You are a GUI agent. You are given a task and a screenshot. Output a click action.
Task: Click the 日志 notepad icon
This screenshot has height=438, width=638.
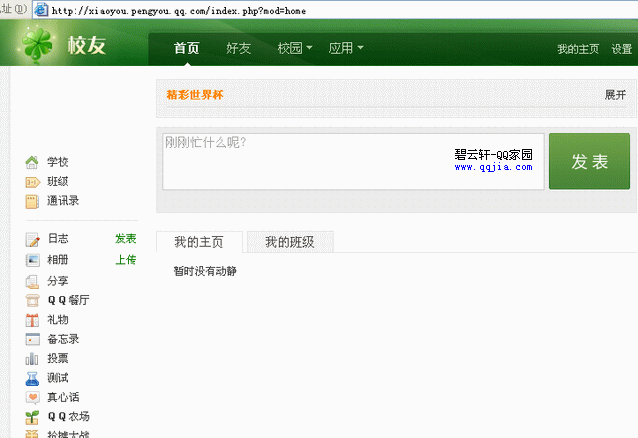[x=33, y=239]
